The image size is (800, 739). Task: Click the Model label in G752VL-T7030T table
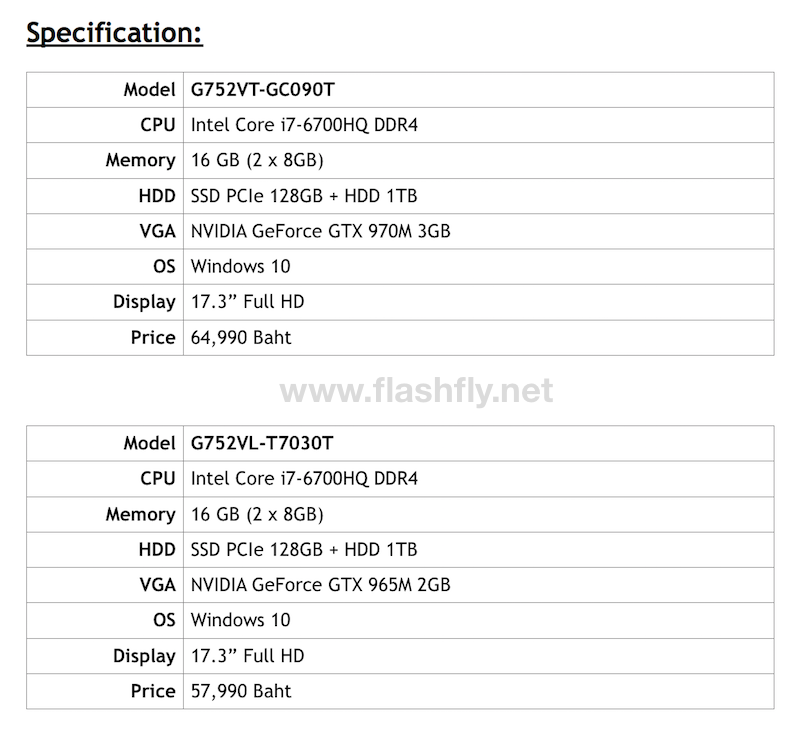(149, 443)
